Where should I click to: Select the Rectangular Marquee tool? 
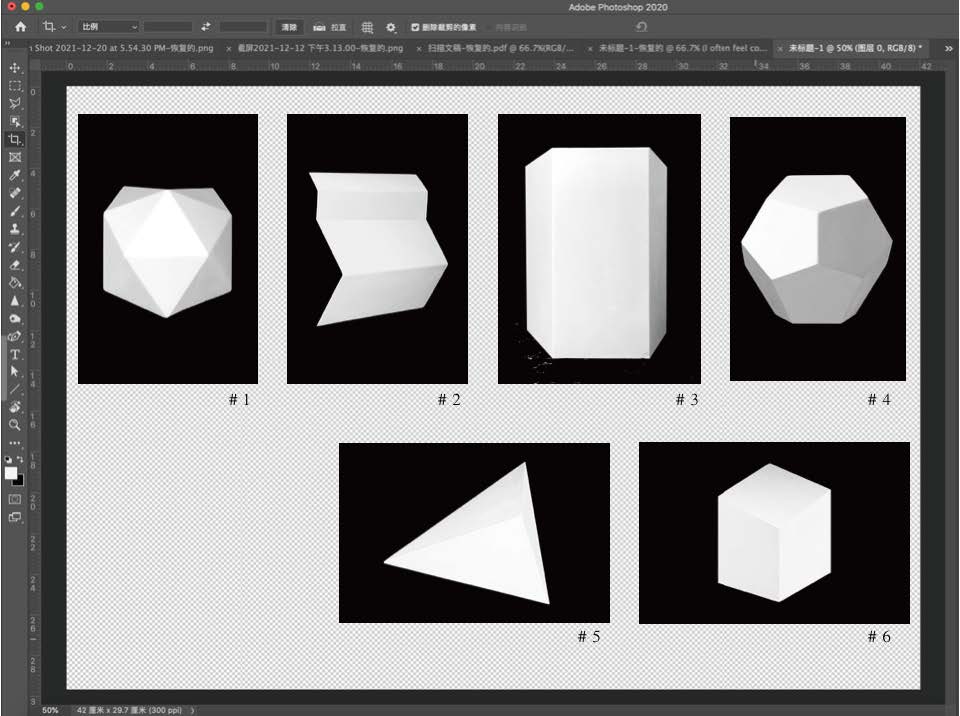15,86
